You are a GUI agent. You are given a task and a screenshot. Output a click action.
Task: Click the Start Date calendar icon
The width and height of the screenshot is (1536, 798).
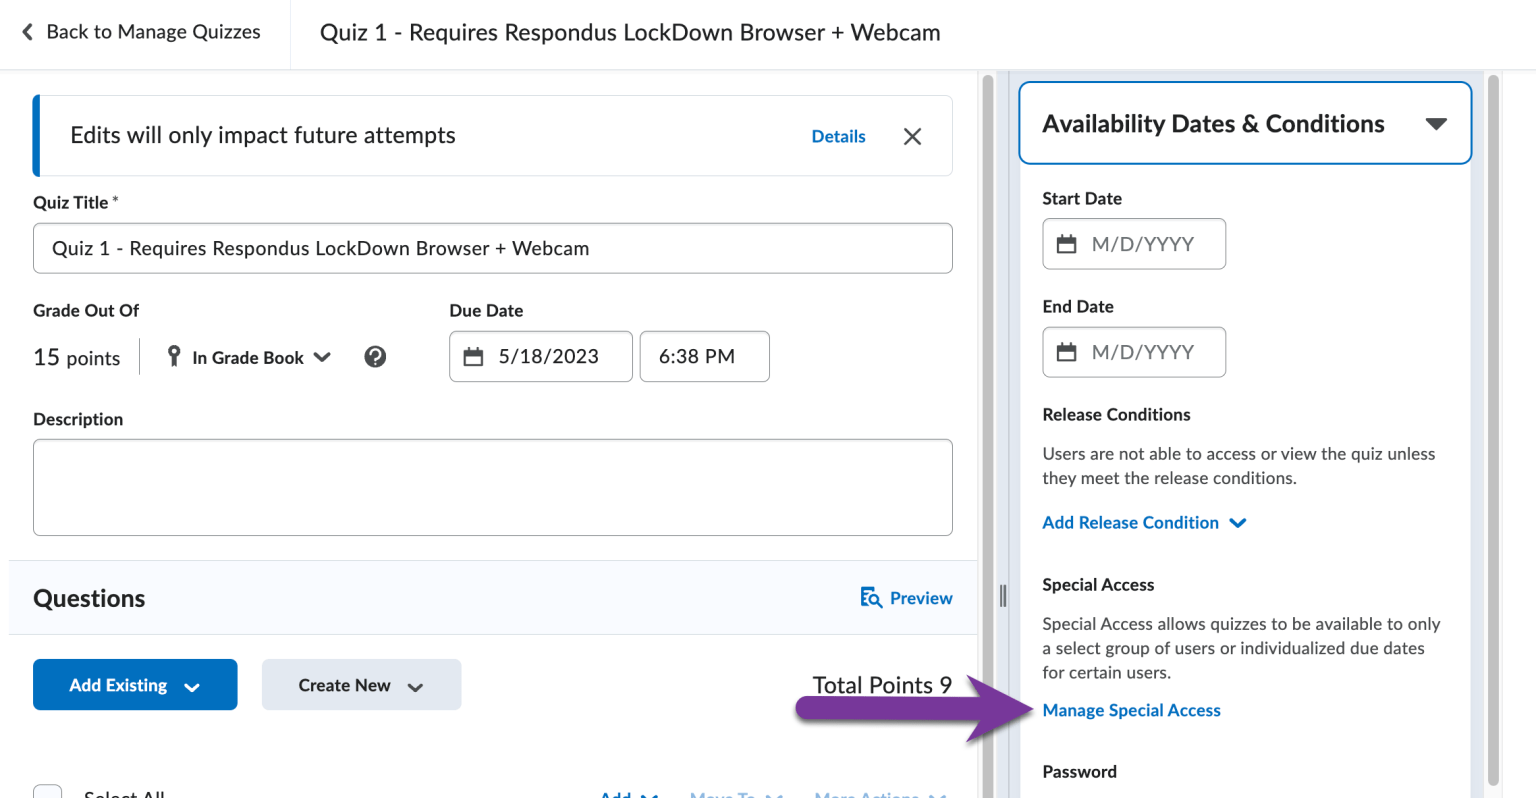click(1067, 244)
